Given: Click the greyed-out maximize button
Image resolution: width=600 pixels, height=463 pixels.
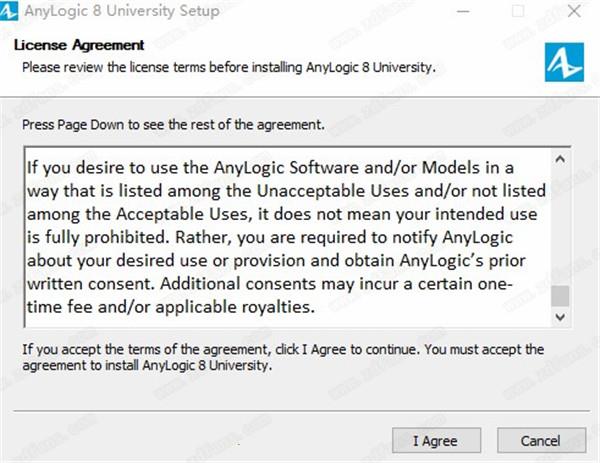Looking at the screenshot, I should [518, 11].
